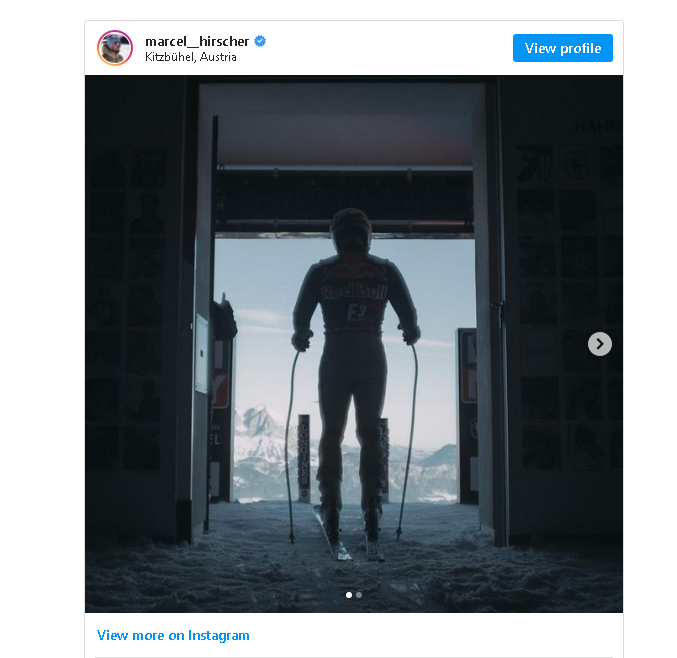Viewport: 677px width, 658px height.
Task: Click the blue verified badge icon
Action: (260, 41)
